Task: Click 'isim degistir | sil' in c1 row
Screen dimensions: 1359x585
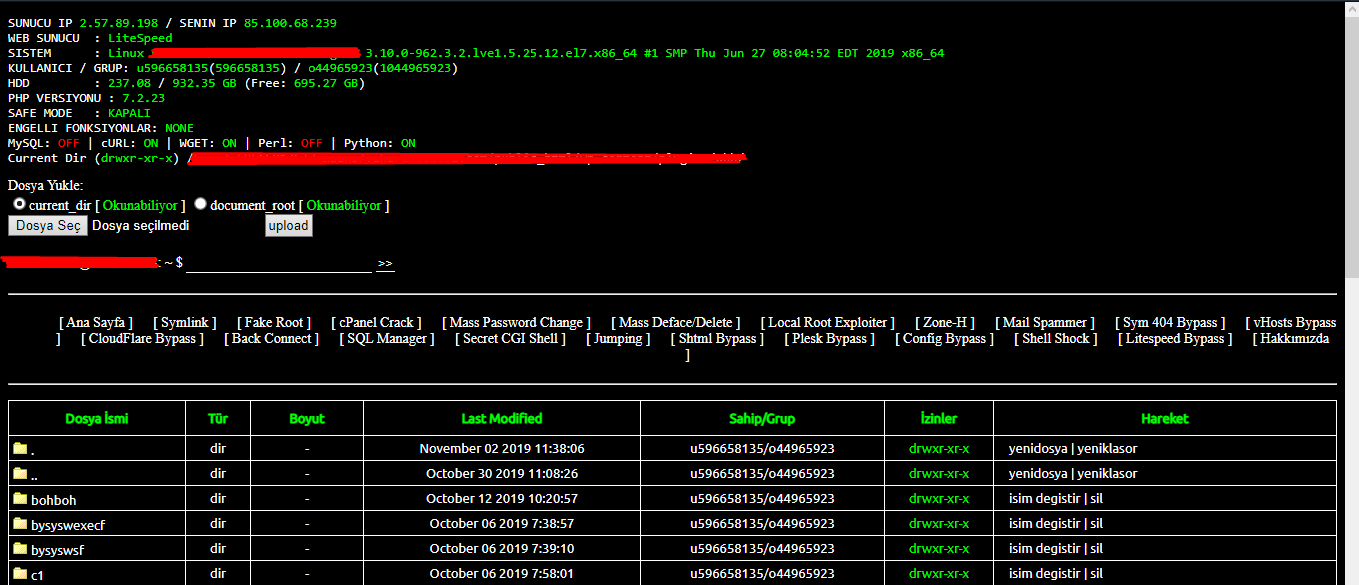Action: pyautogui.click(x=1055, y=573)
